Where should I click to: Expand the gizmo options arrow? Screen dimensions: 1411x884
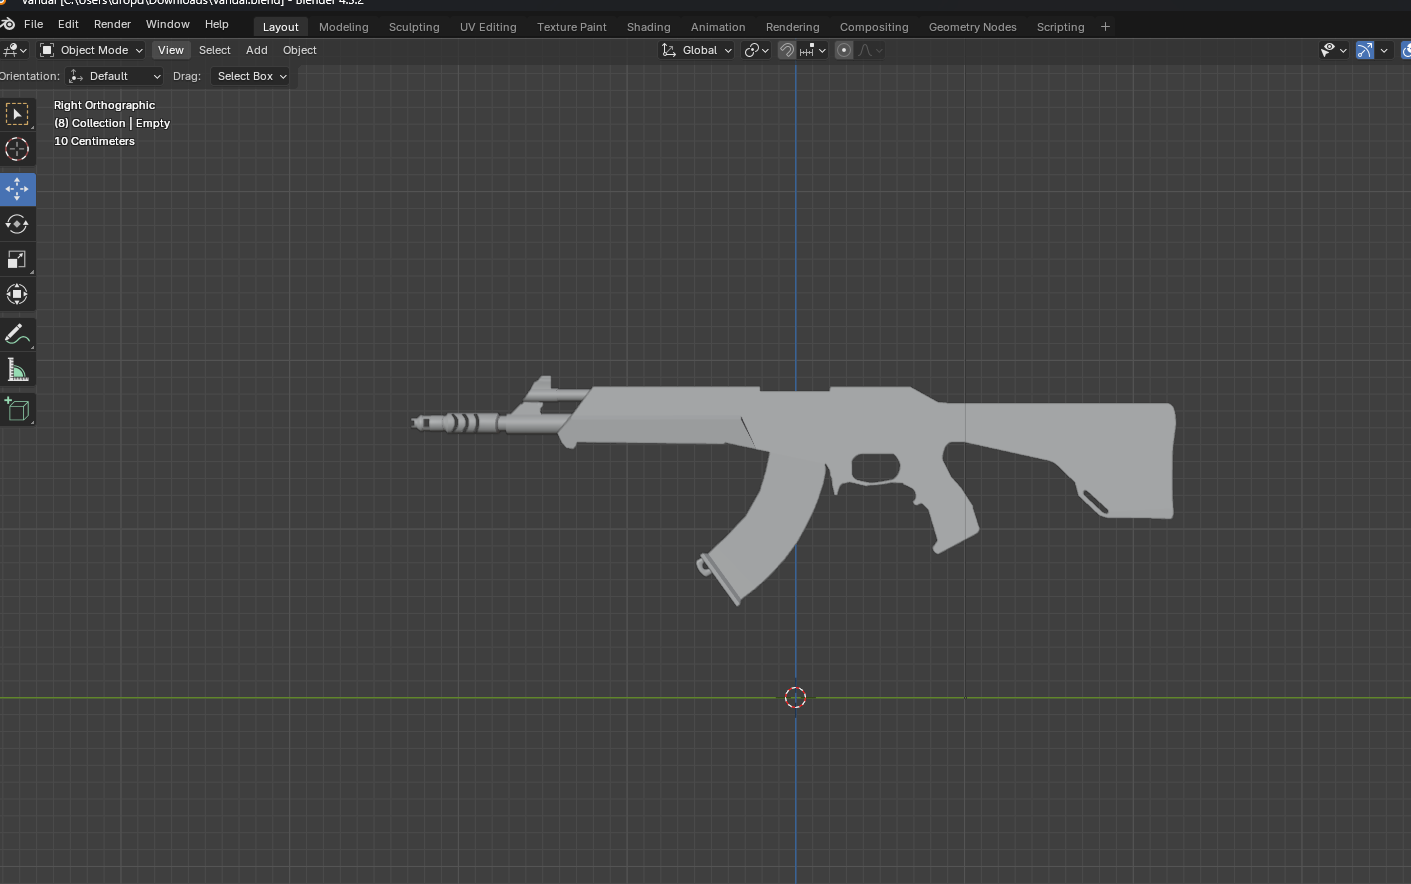[x=1384, y=50]
